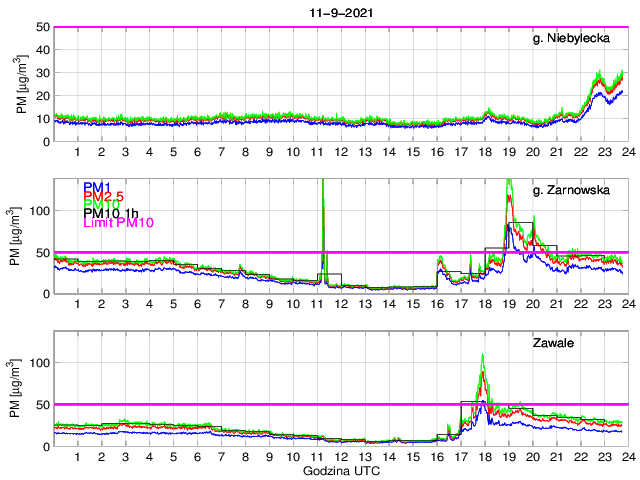Click the y-axis PM label of the Zawale plot

(22, 389)
